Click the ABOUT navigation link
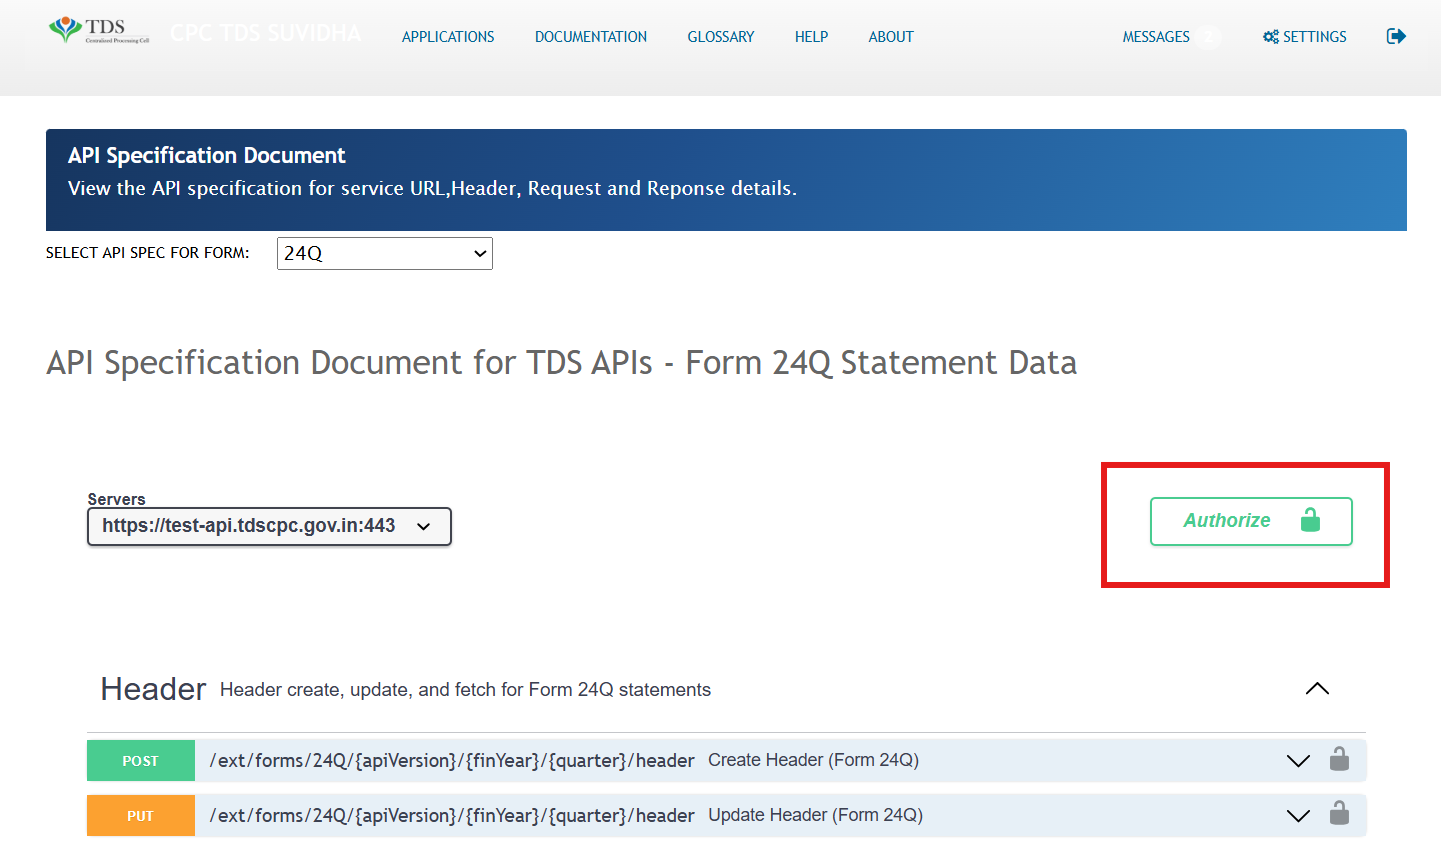1441x844 pixels. pos(890,37)
